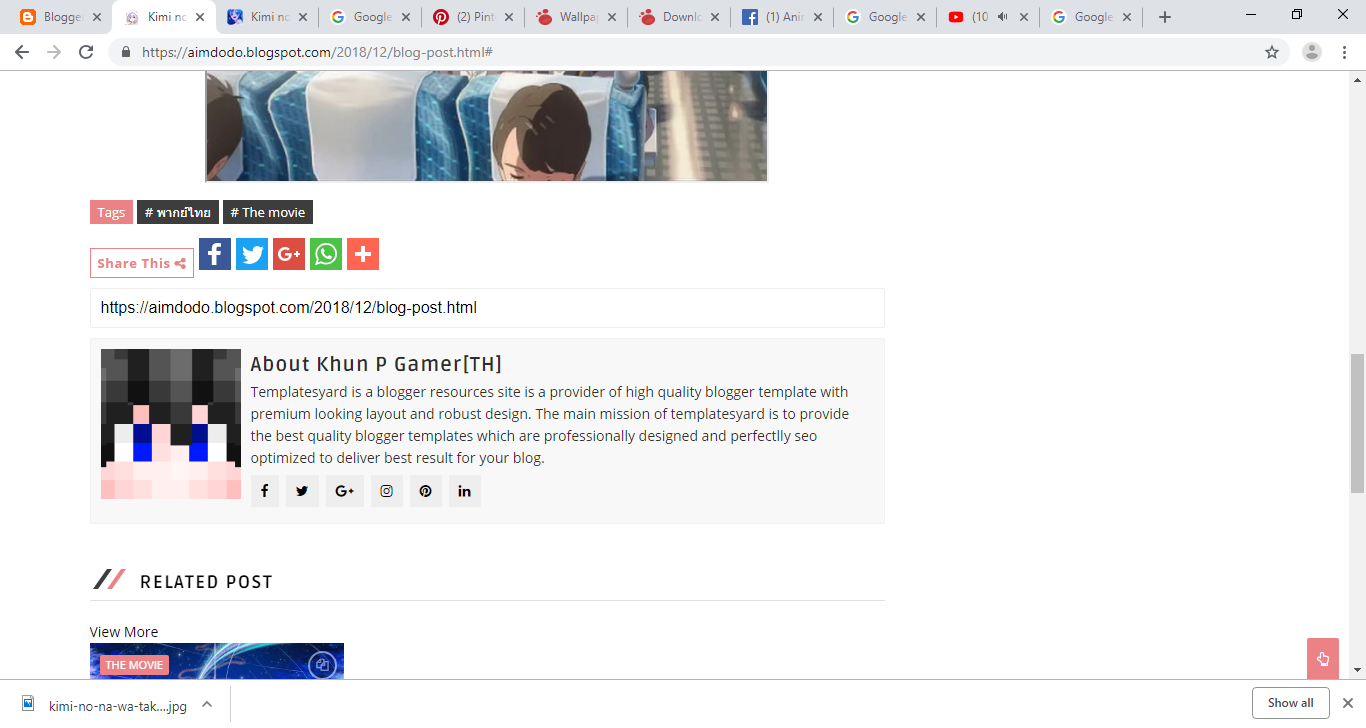The width and height of the screenshot is (1366, 728).
Task: Open The movie tag link
Action: click(x=268, y=212)
